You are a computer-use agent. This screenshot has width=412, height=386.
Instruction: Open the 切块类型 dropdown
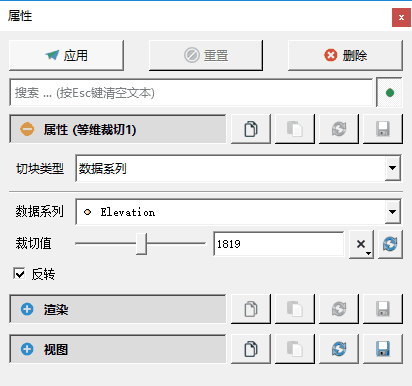[x=393, y=168]
